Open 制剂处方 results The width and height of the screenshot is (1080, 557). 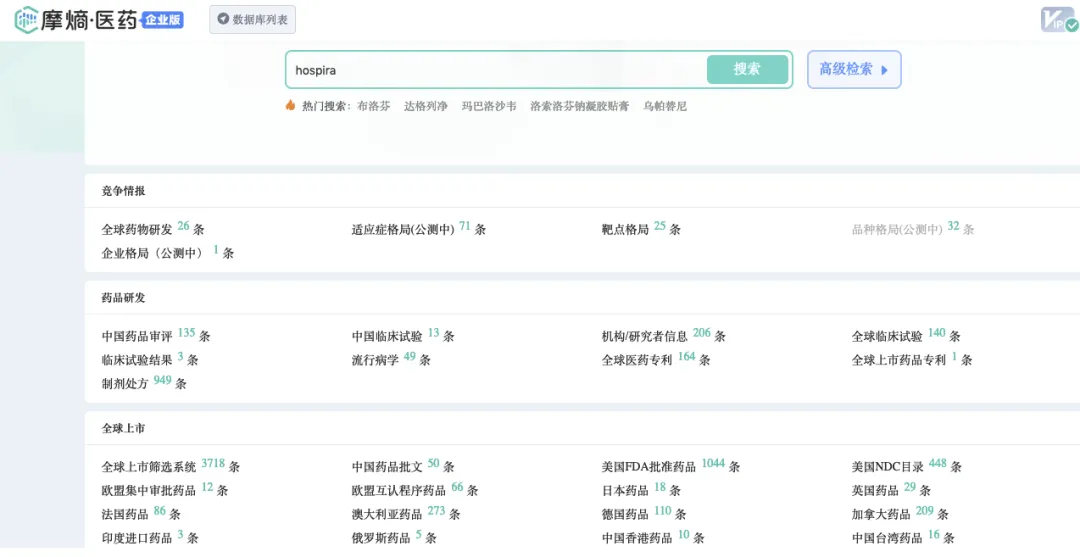pyautogui.click(x=125, y=383)
